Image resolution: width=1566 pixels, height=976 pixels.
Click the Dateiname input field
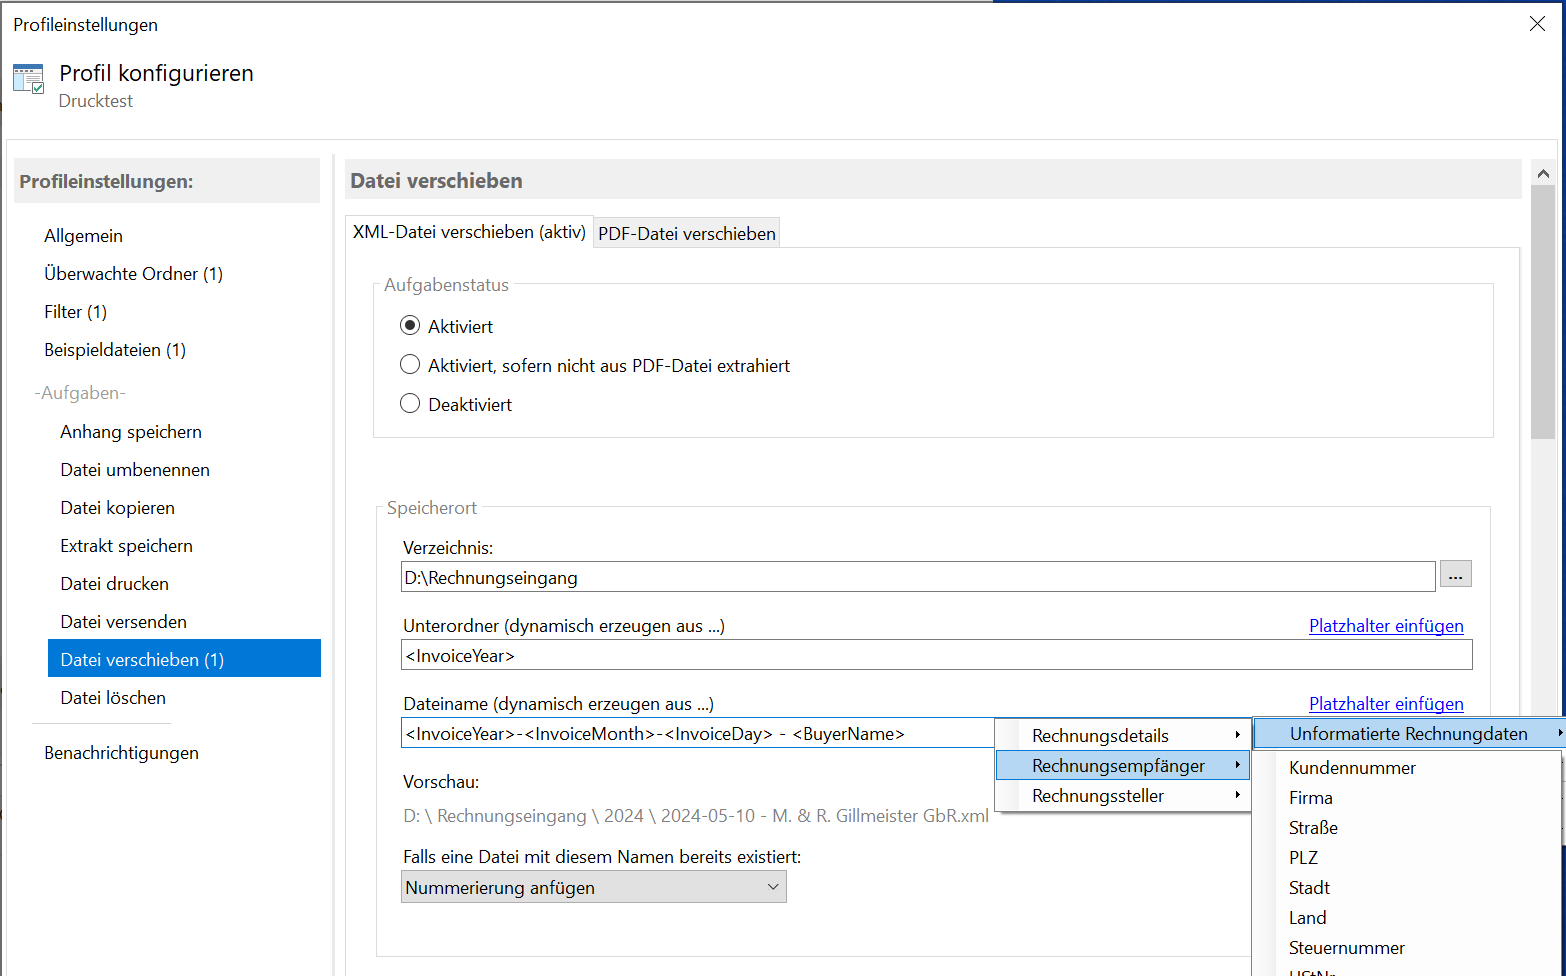click(698, 733)
